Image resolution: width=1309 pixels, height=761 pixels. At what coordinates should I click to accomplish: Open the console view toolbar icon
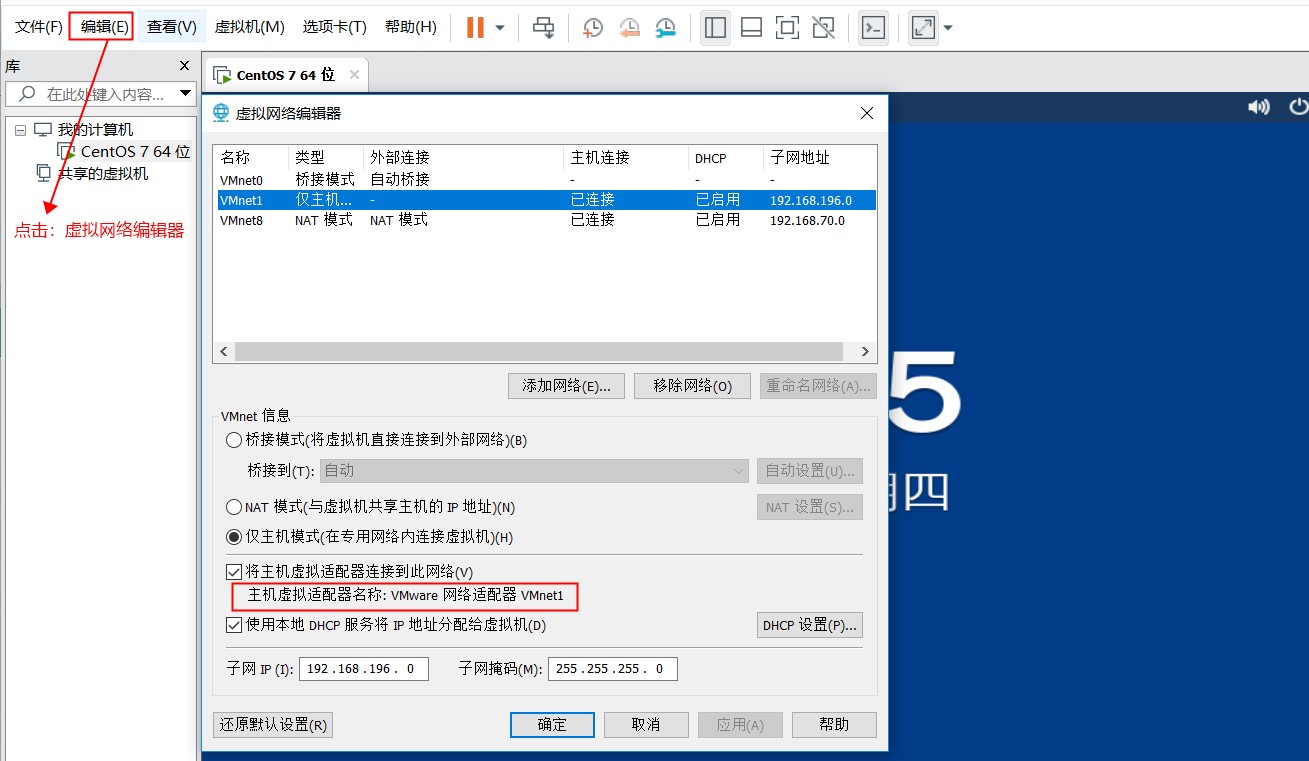(874, 28)
